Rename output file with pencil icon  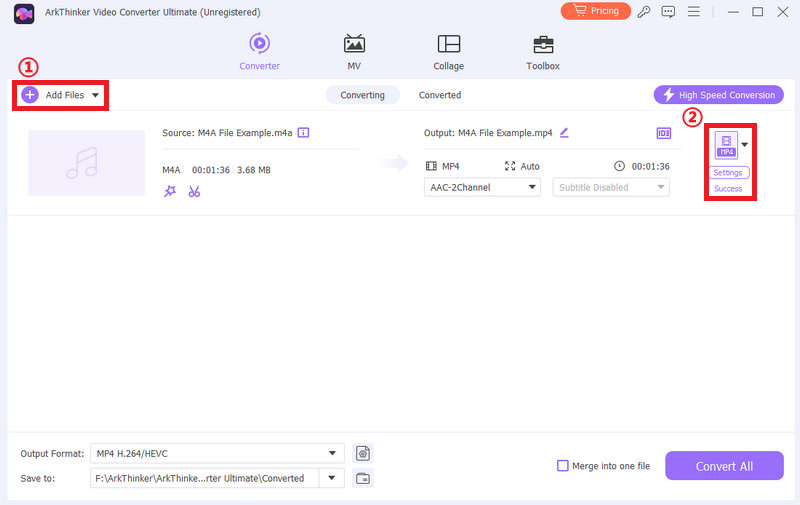564,133
